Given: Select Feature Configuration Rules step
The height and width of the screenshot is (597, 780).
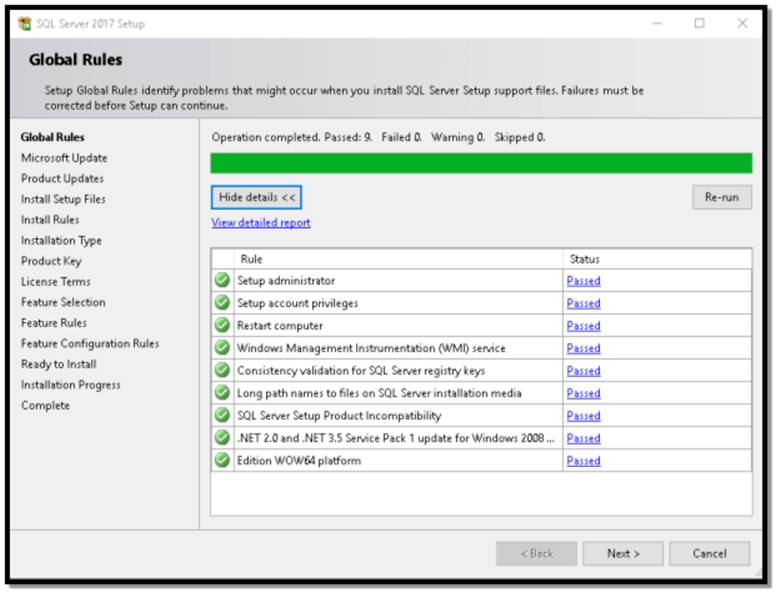Looking at the screenshot, I should click(90, 344).
